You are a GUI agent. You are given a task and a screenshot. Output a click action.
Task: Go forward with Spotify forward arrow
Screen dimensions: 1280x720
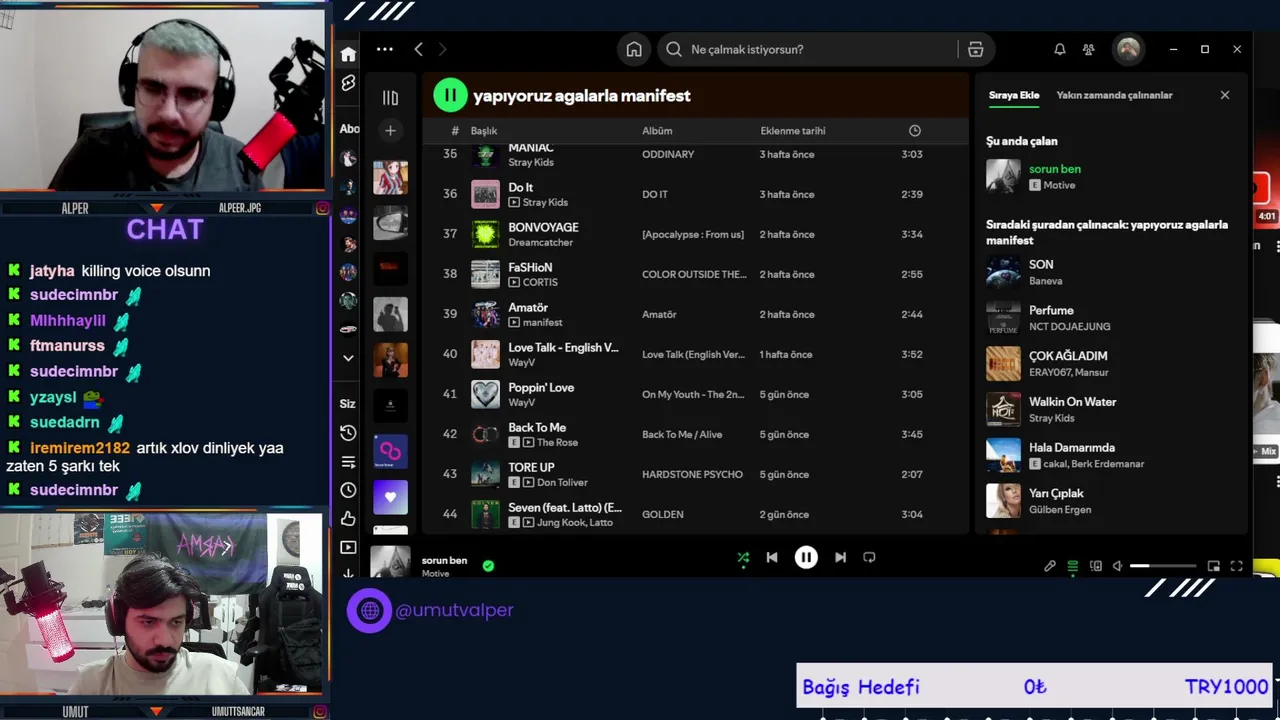442,49
